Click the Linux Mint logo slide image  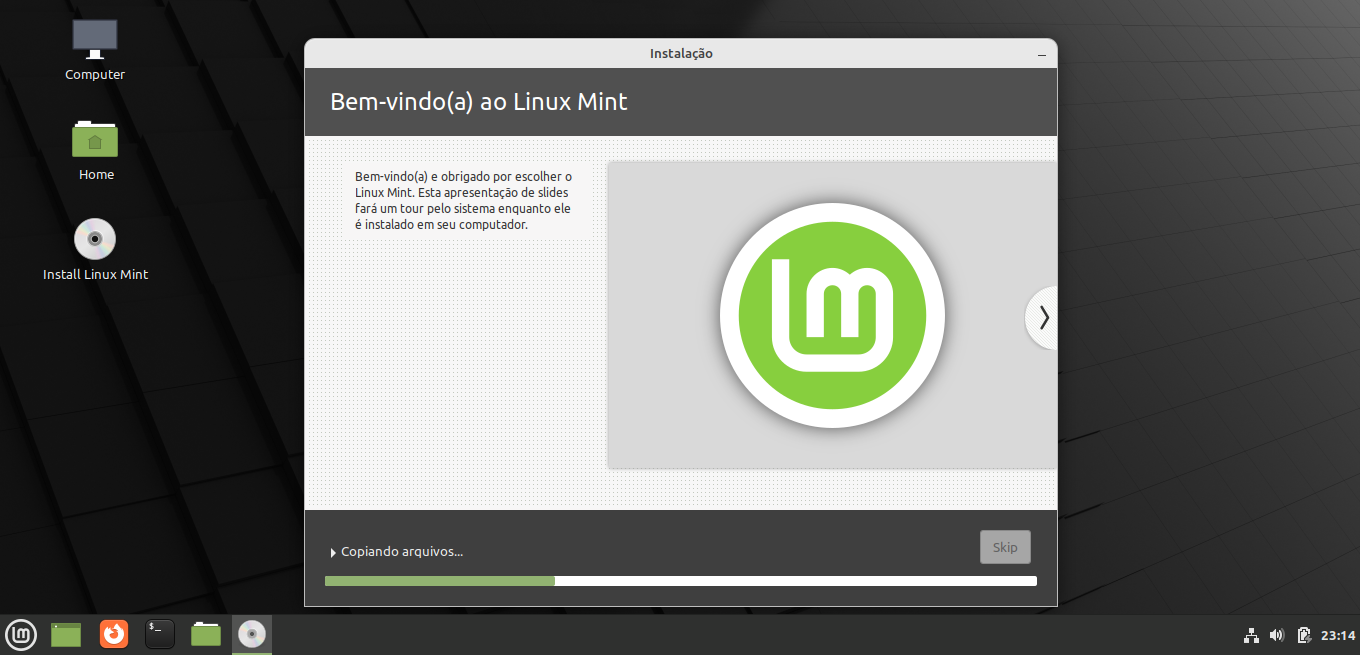point(832,315)
